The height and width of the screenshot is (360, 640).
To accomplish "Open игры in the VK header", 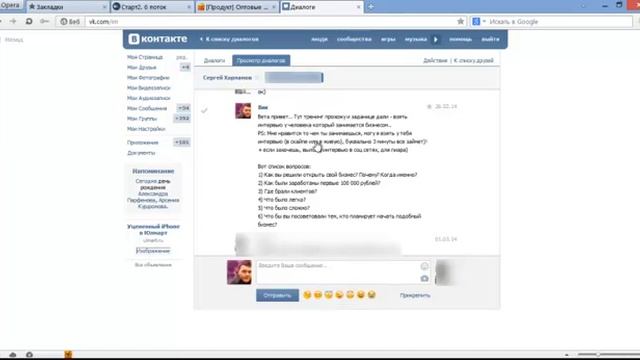I will click(x=388, y=39).
